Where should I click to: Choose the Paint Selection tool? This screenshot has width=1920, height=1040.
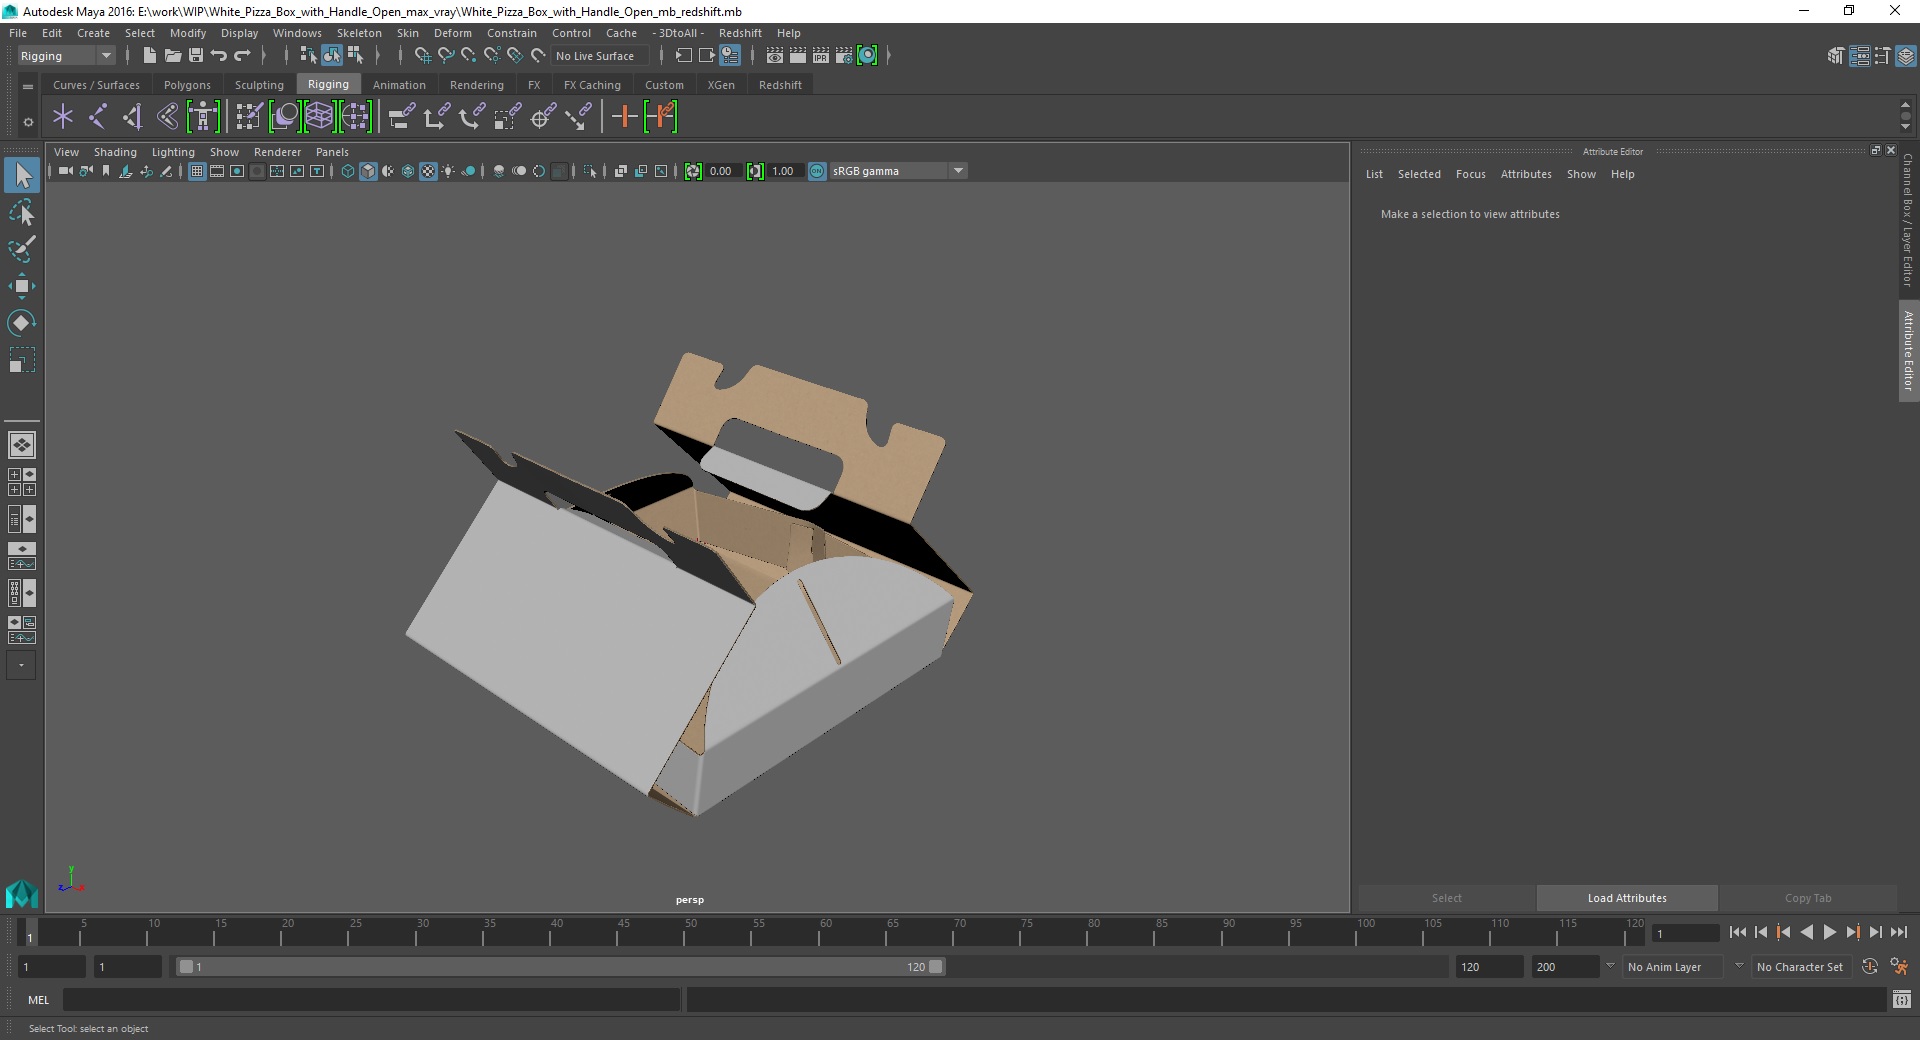pos(22,249)
